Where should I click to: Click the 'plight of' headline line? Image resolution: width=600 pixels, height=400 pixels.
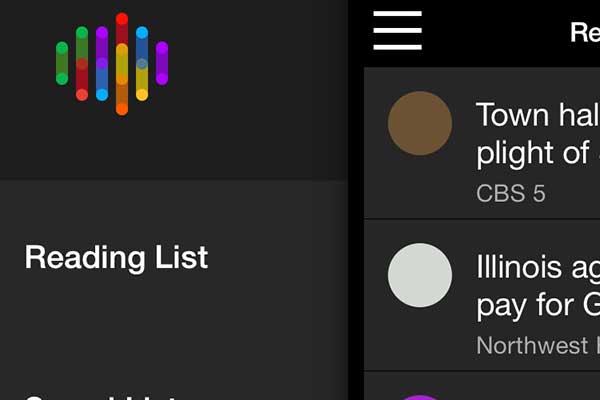coord(533,153)
